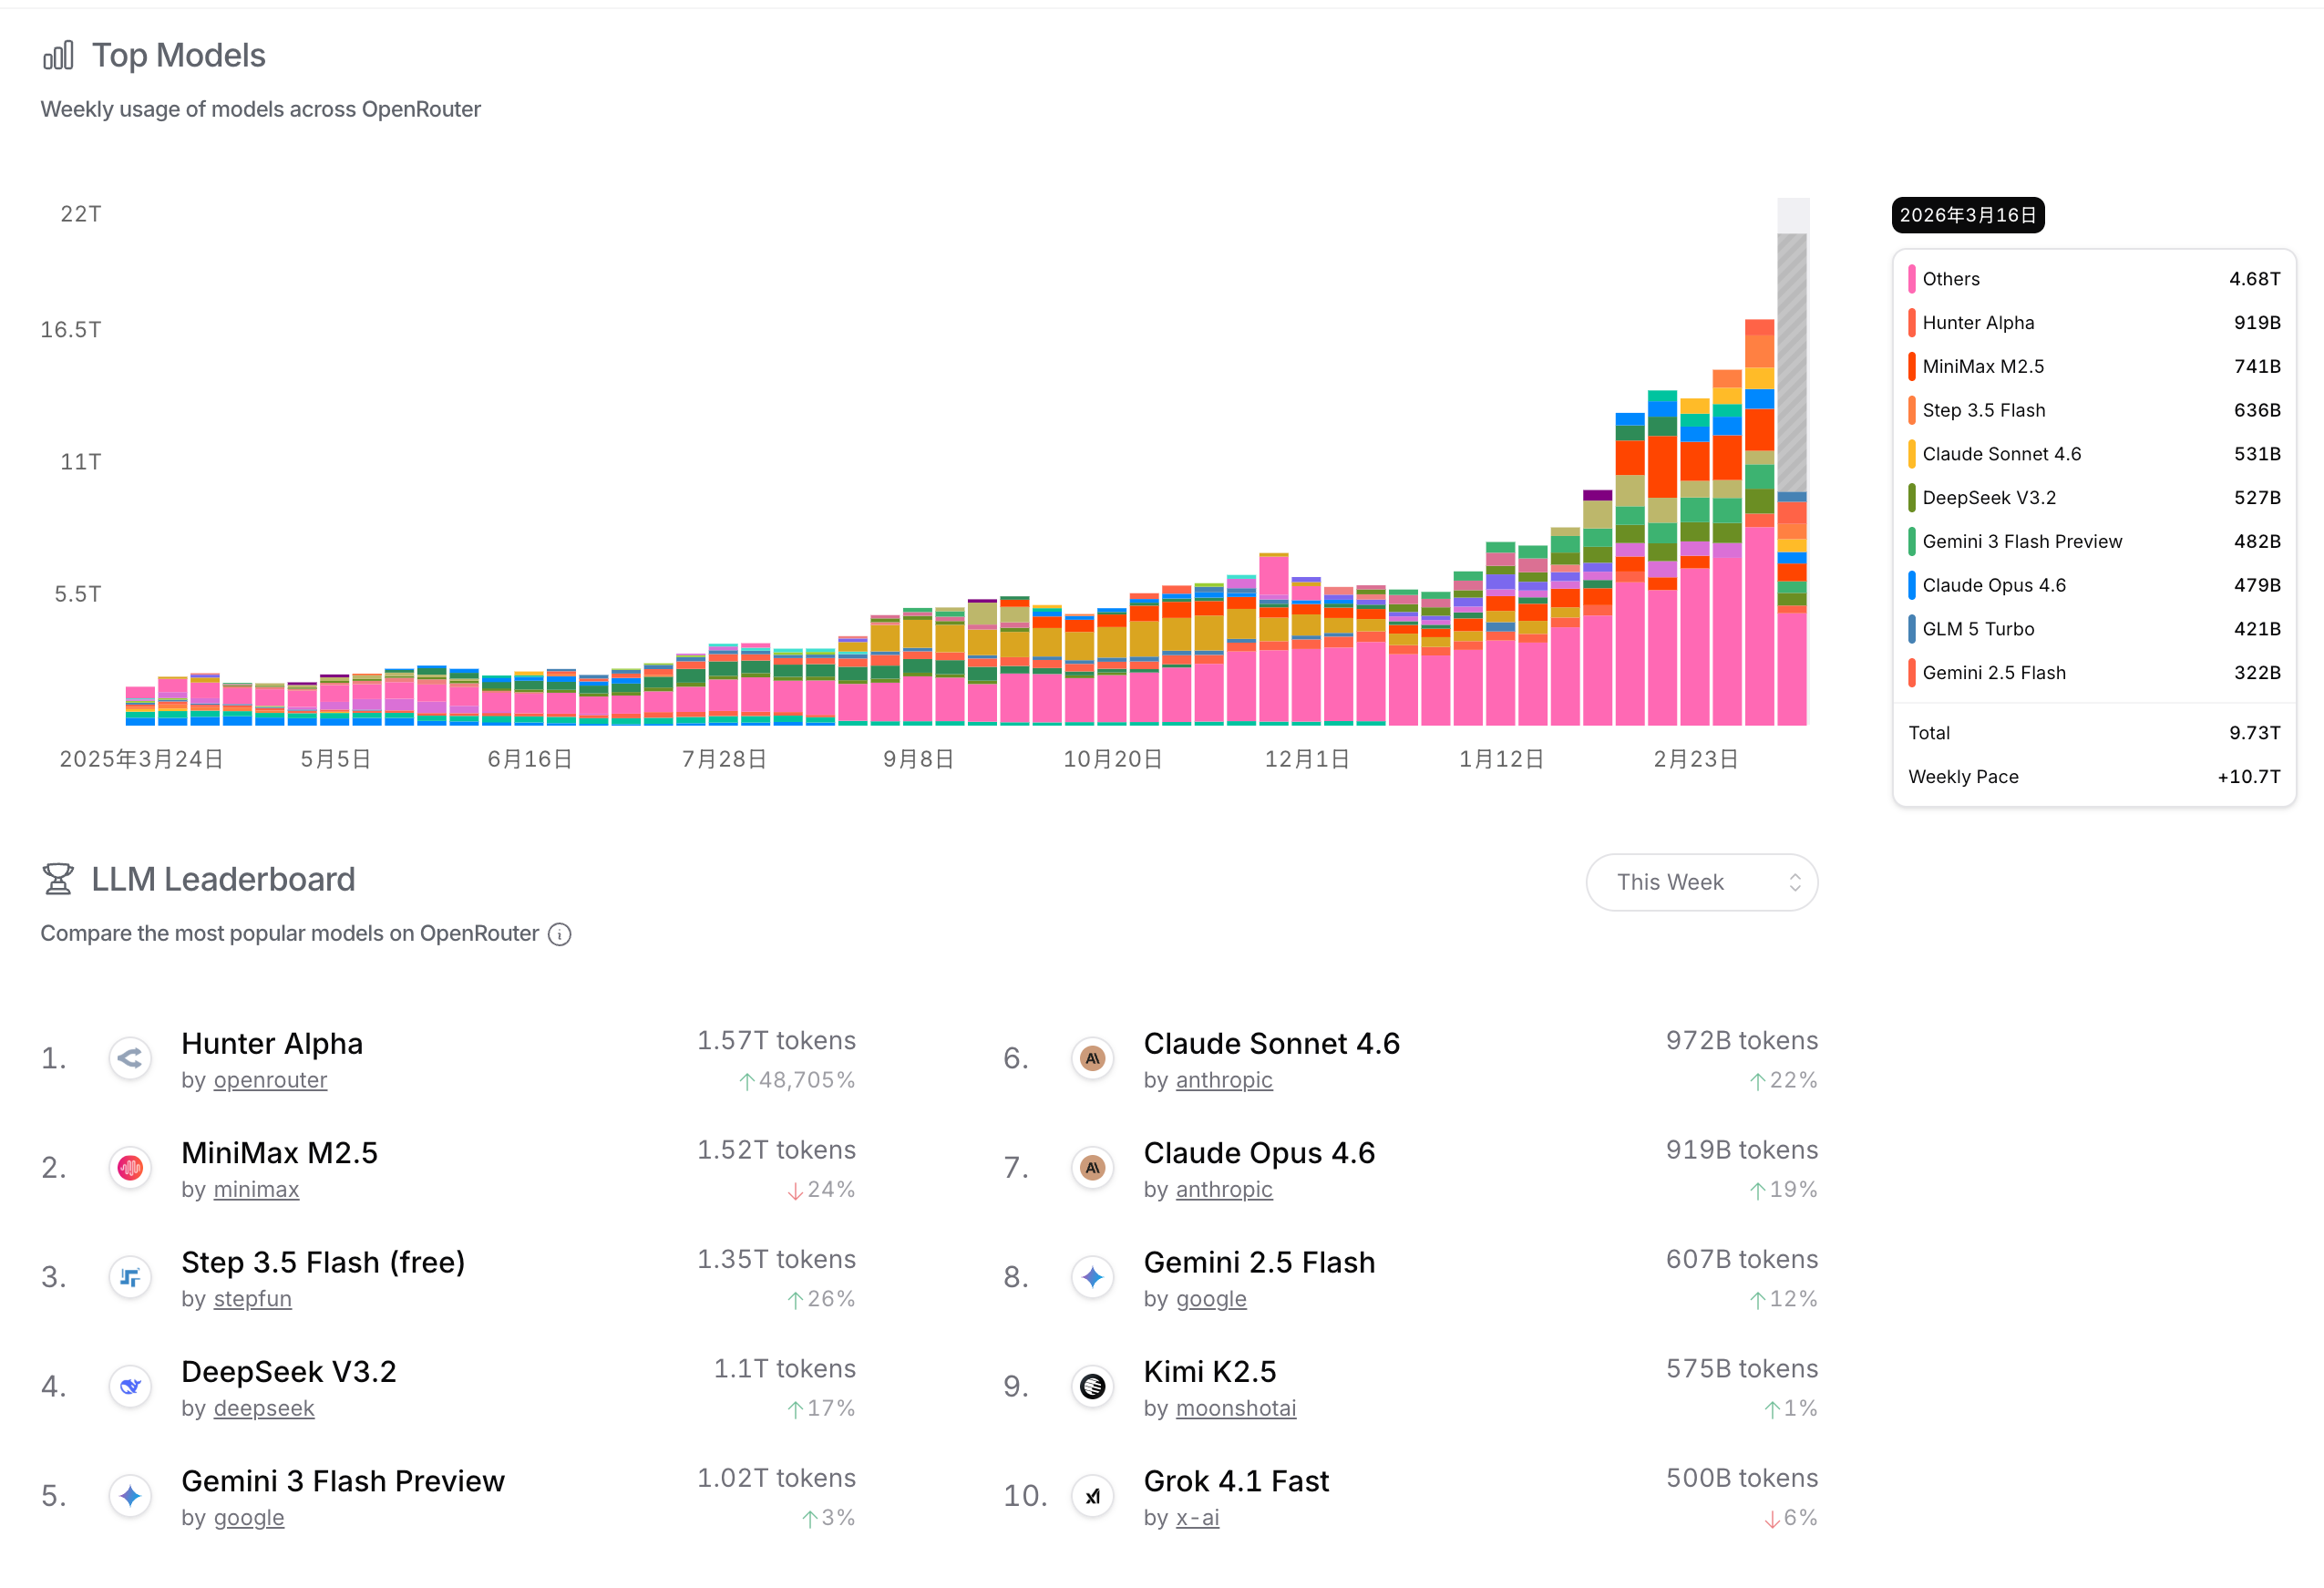Open the anthropic link under Claude Opus 4.6

[1224, 1189]
